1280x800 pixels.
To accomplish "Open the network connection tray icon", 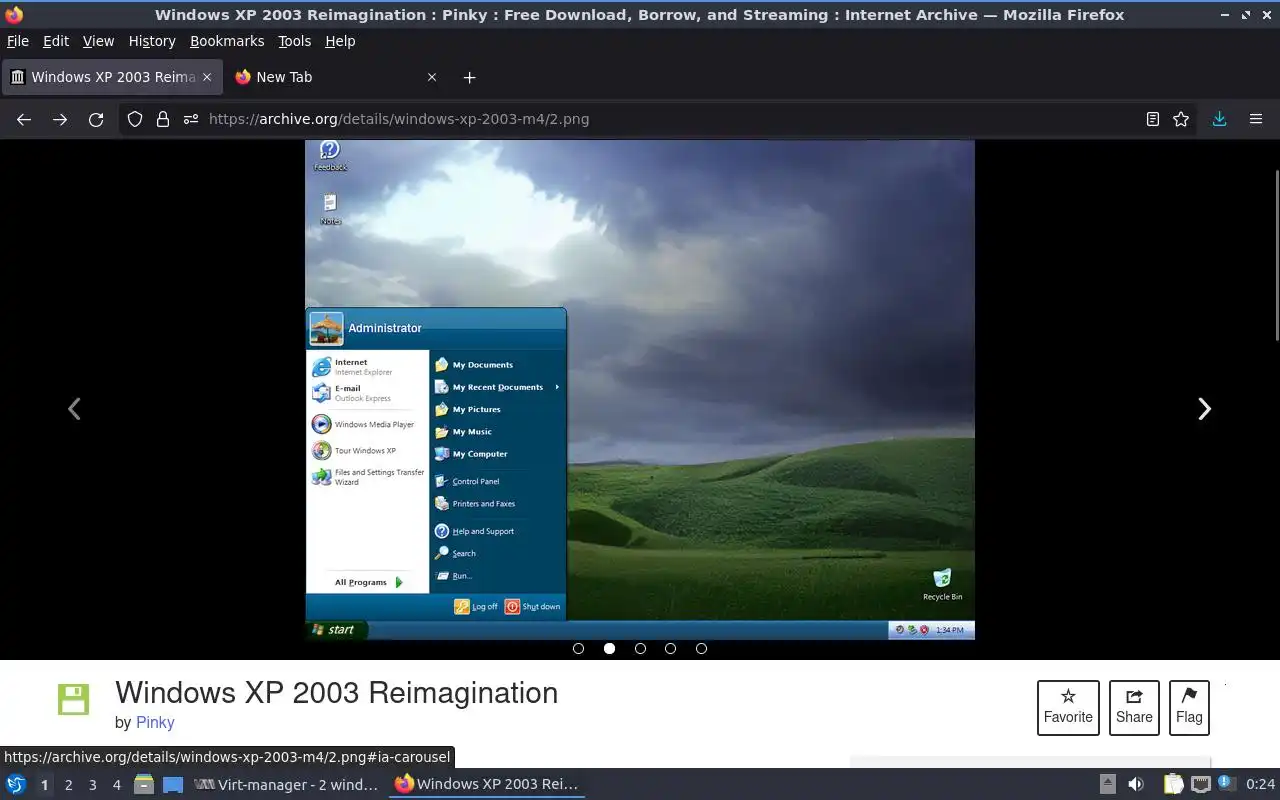I will pos(1200,784).
